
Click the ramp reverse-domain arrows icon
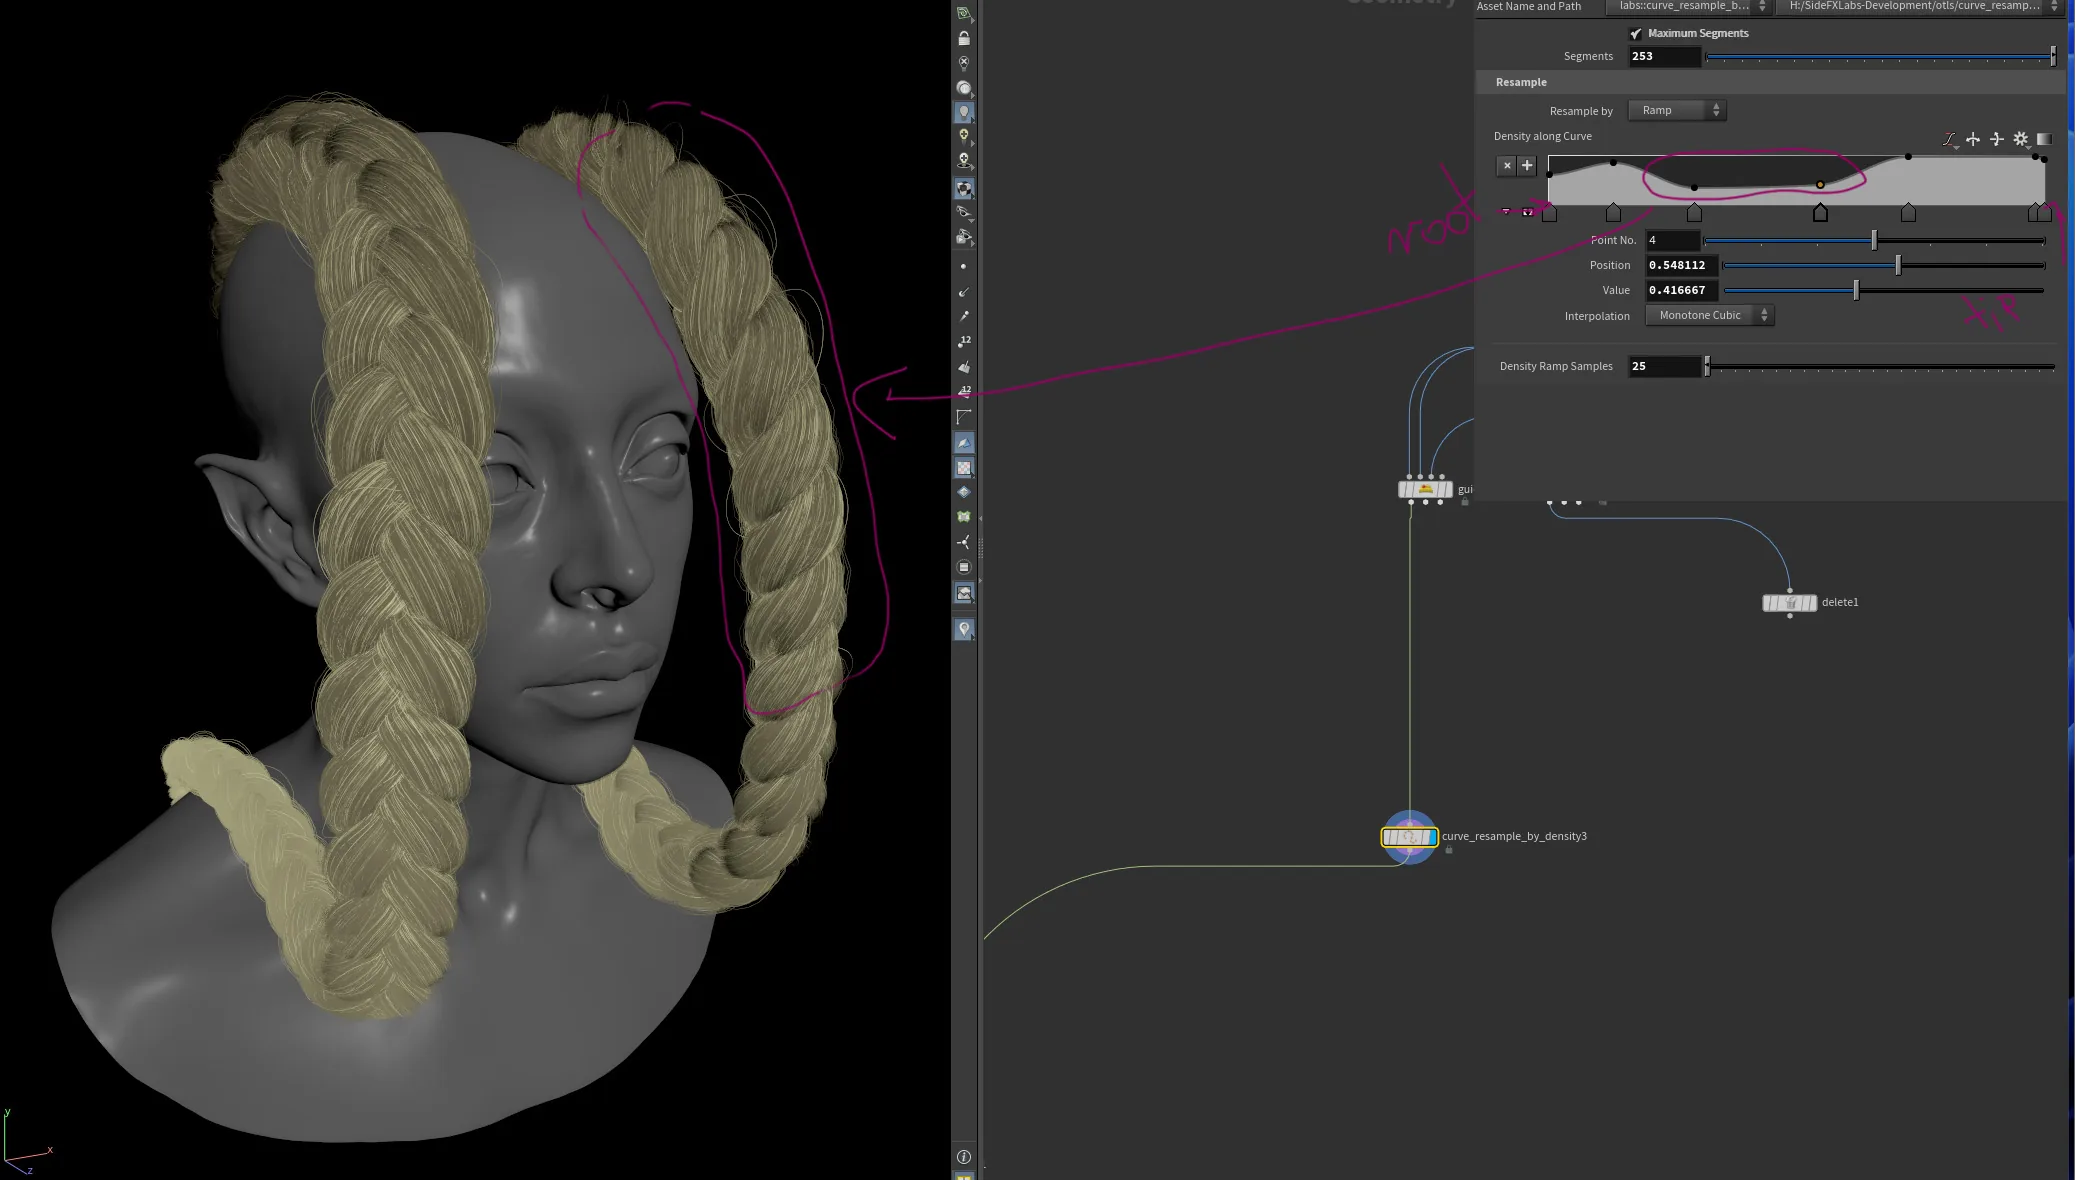coord(1973,139)
